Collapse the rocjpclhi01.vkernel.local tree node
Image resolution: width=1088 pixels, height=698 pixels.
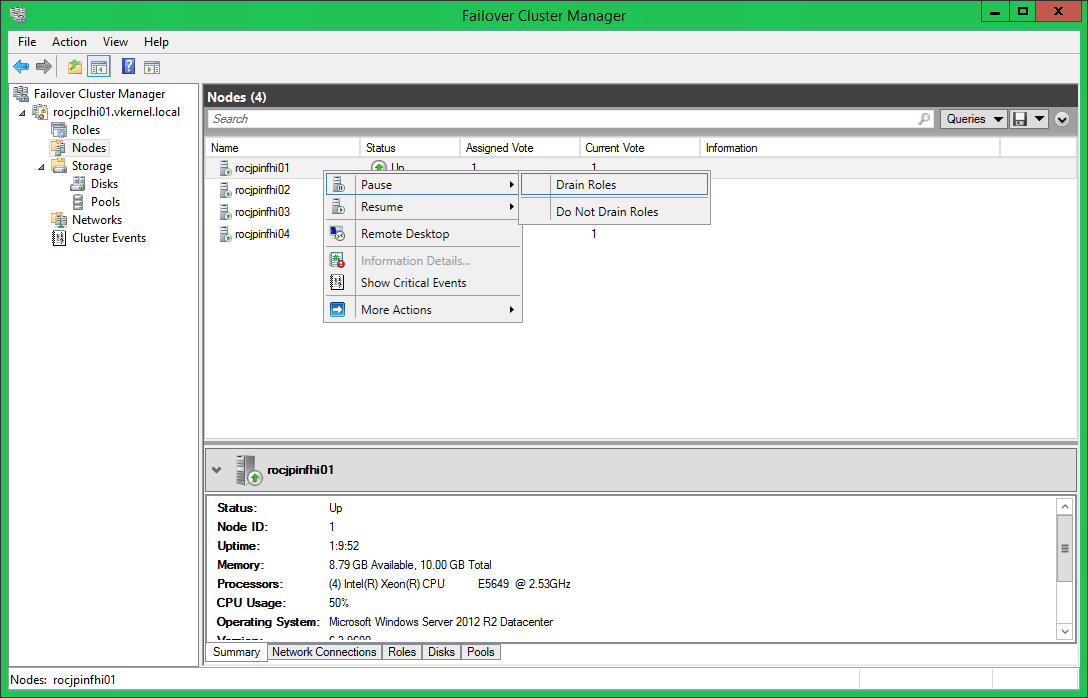pyautogui.click(x=22, y=112)
